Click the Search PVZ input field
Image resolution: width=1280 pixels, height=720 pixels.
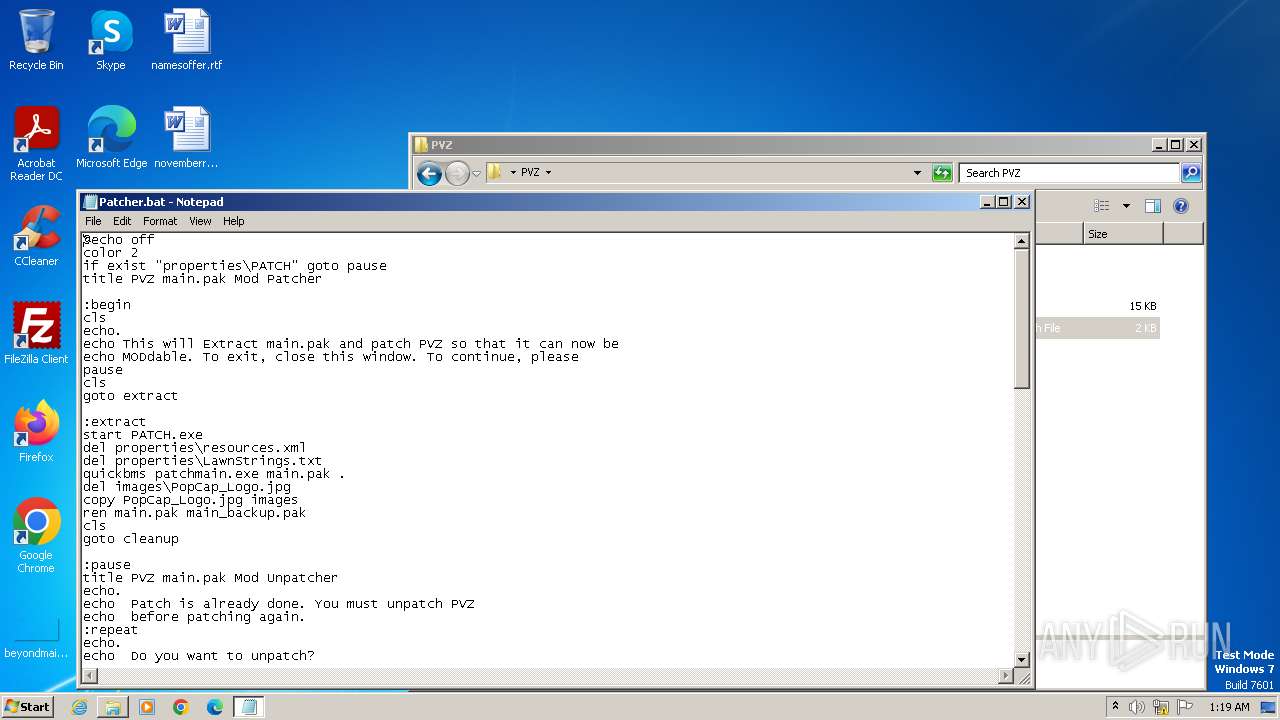pos(1070,173)
